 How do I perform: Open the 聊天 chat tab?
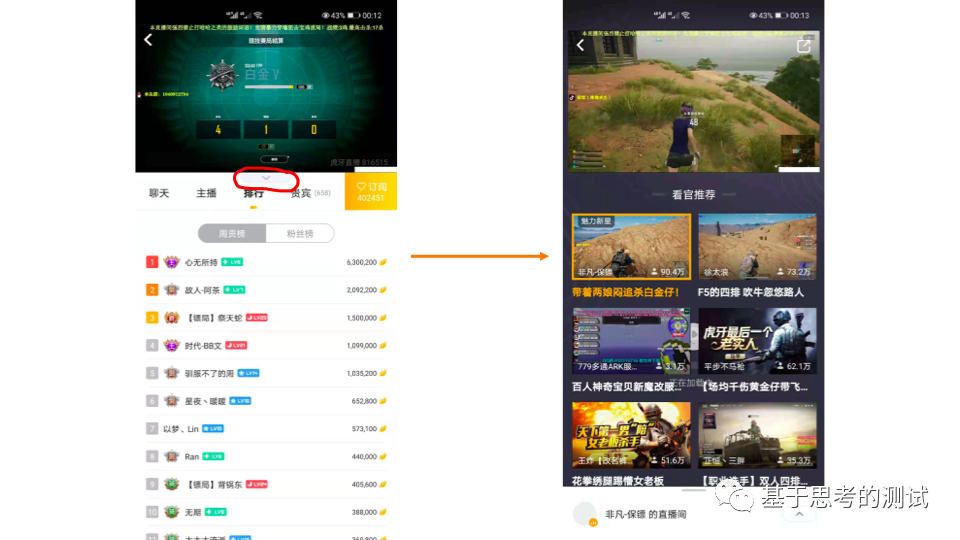(159, 193)
